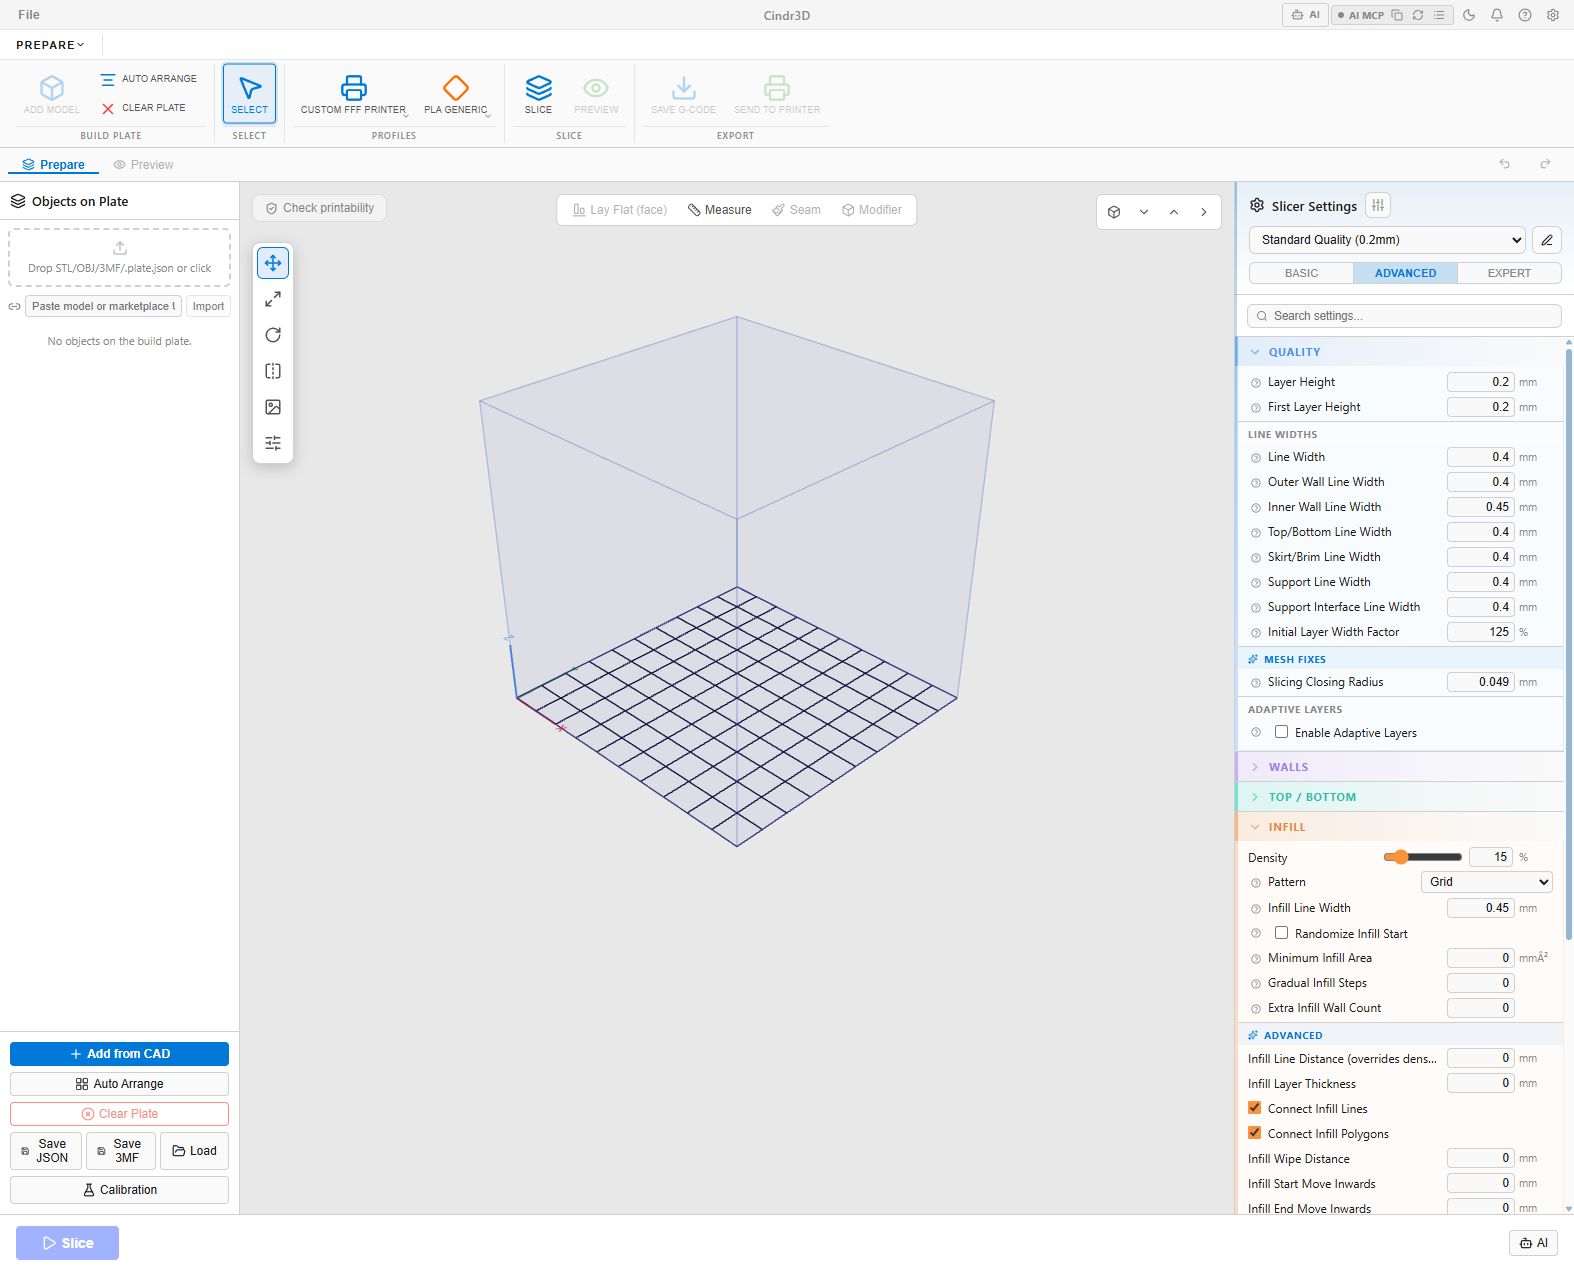Viewport: 1574px width, 1270px height.
Task: Activate the Select arrow tool
Action: [250, 94]
